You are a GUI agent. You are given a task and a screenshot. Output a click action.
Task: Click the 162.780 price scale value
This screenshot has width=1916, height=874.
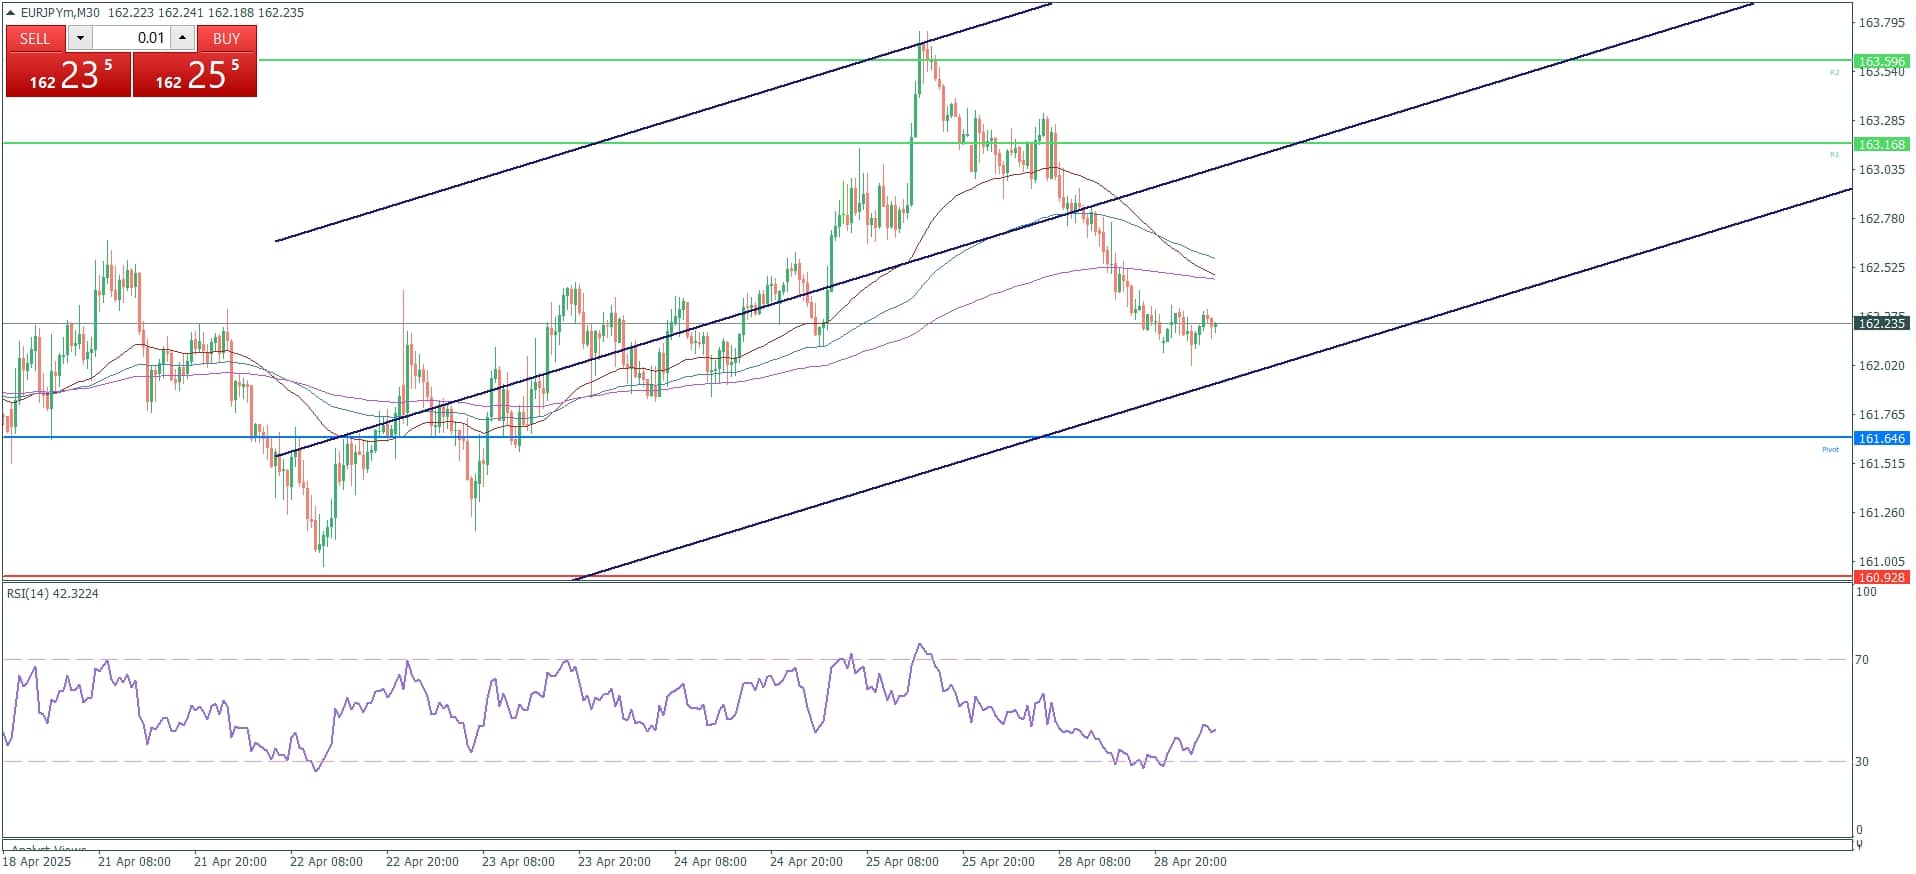point(1881,218)
